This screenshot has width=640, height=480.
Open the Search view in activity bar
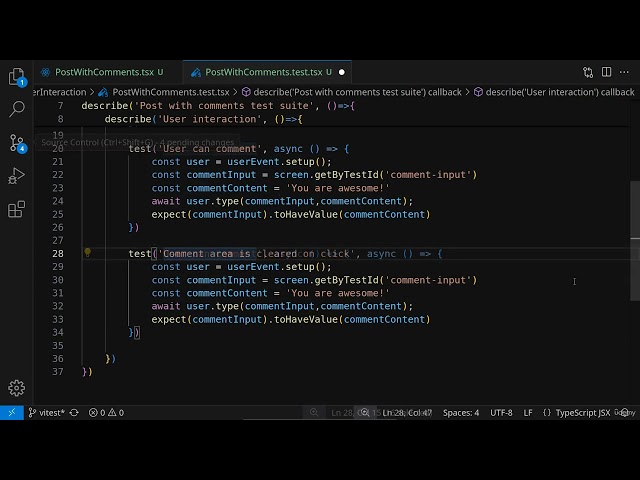(x=17, y=109)
